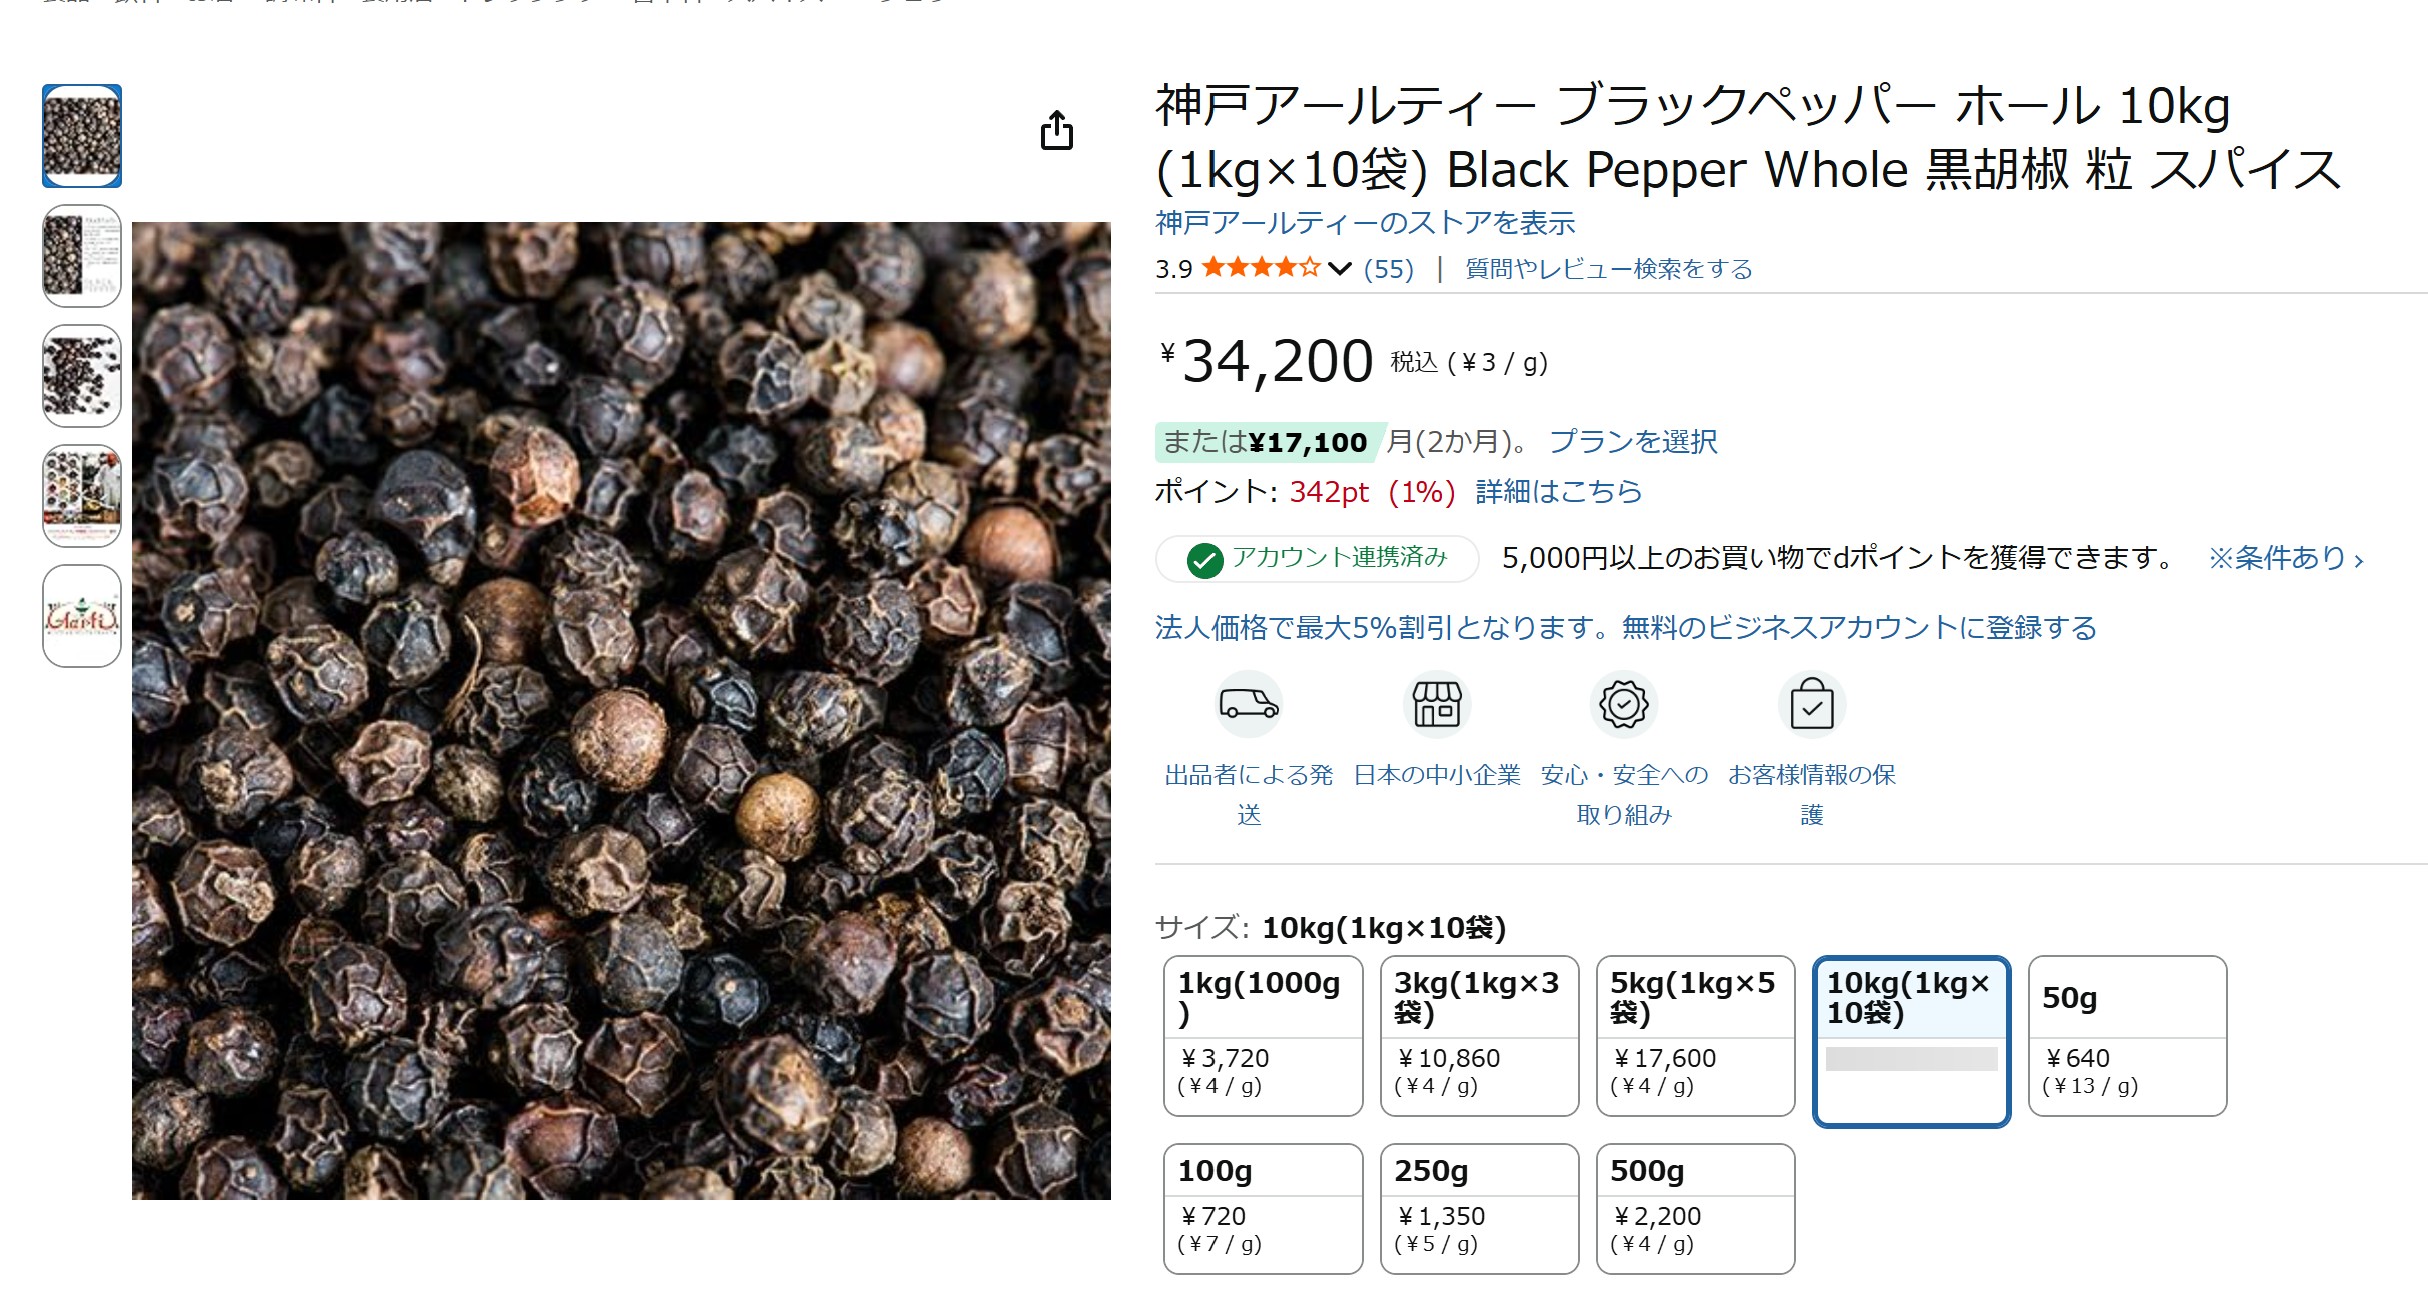The height and width of the screenshot is (1292, 2428).
Task: Select the second product thumbnail image
Action: point(82,256)
